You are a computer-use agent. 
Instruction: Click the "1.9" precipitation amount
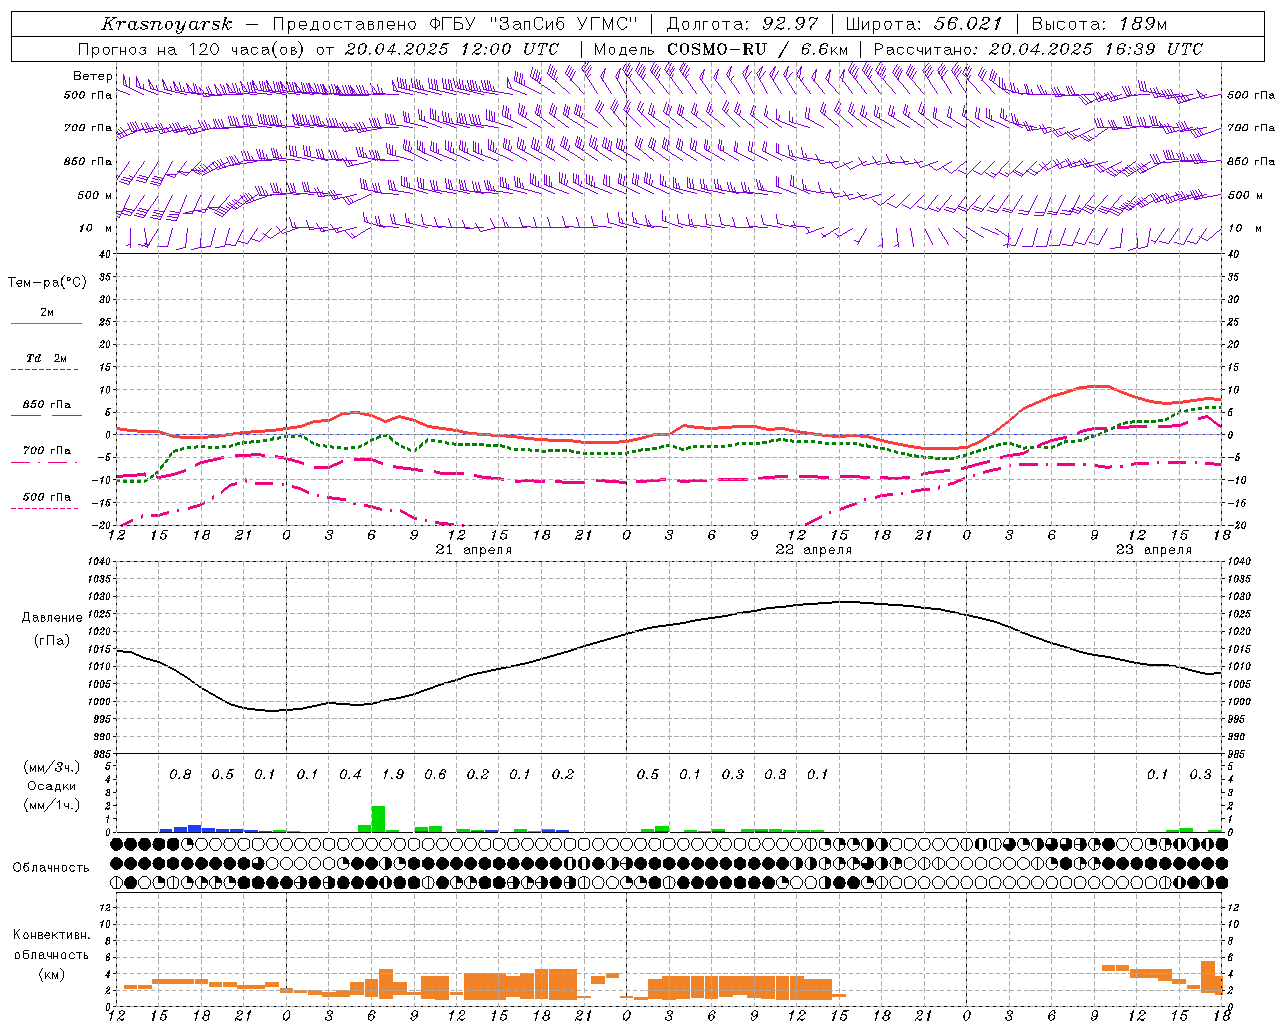pos(393,775)
